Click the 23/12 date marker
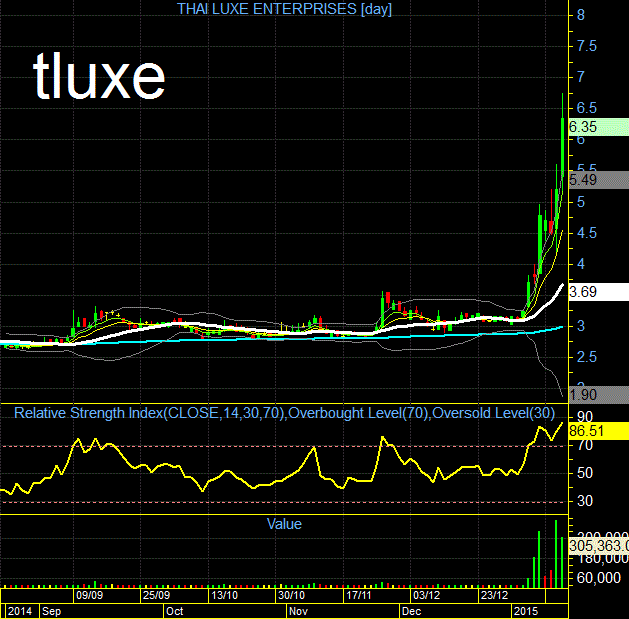This screenshot has width=629, height=619. coord(494,595)
